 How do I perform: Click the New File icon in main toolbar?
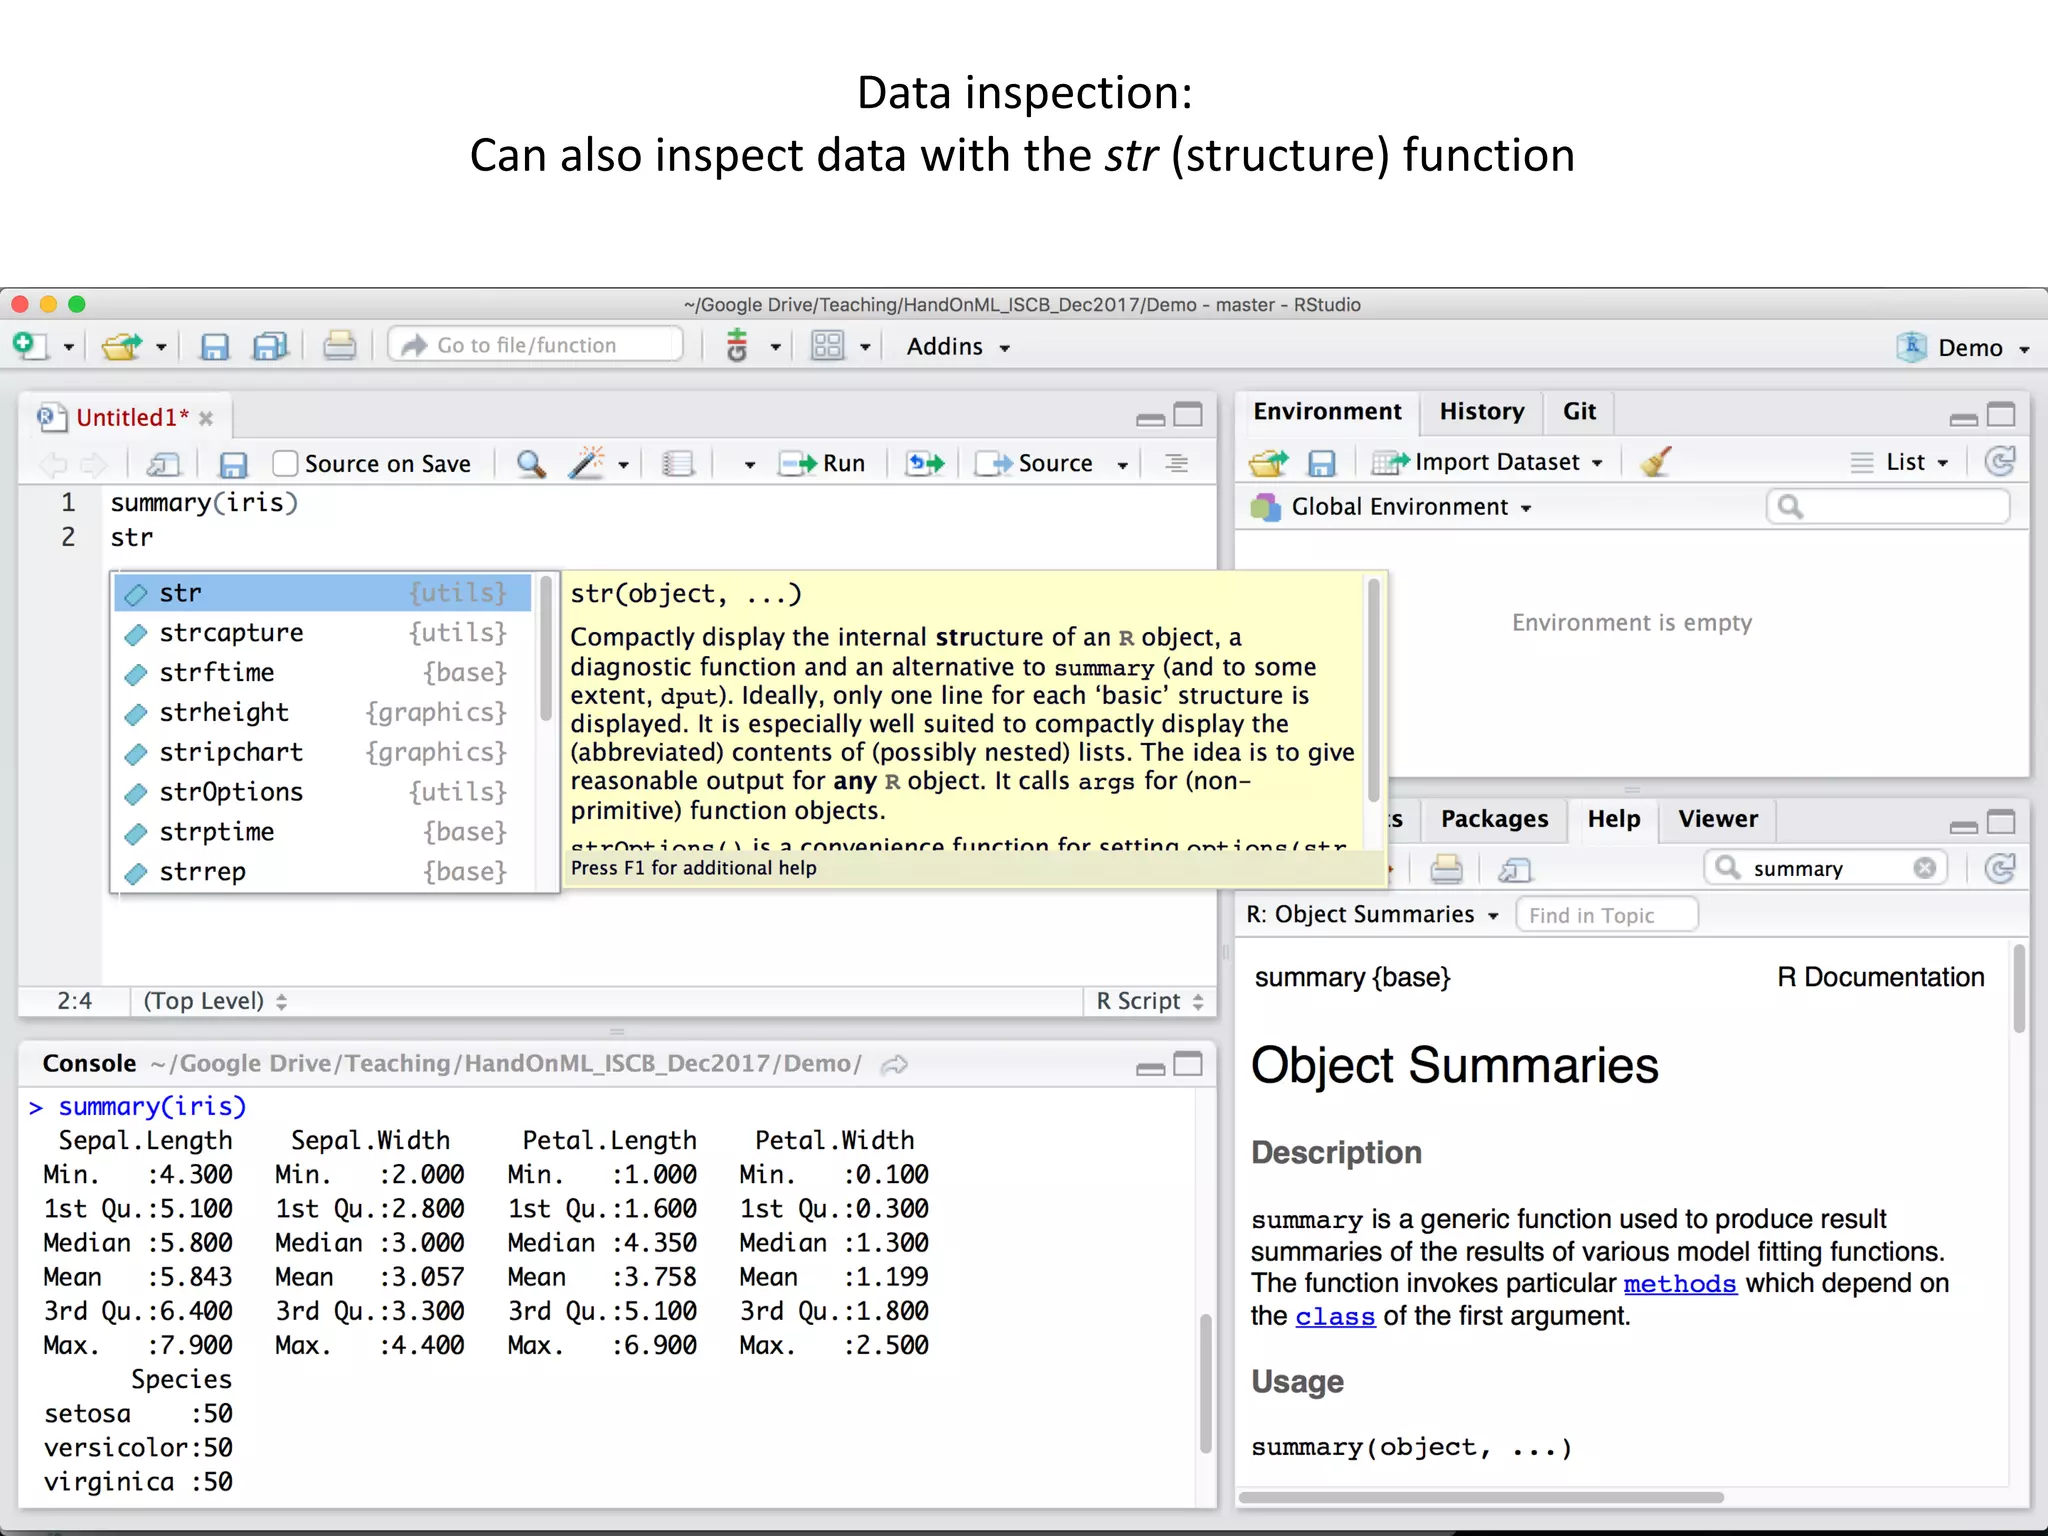tap(29, 346)
